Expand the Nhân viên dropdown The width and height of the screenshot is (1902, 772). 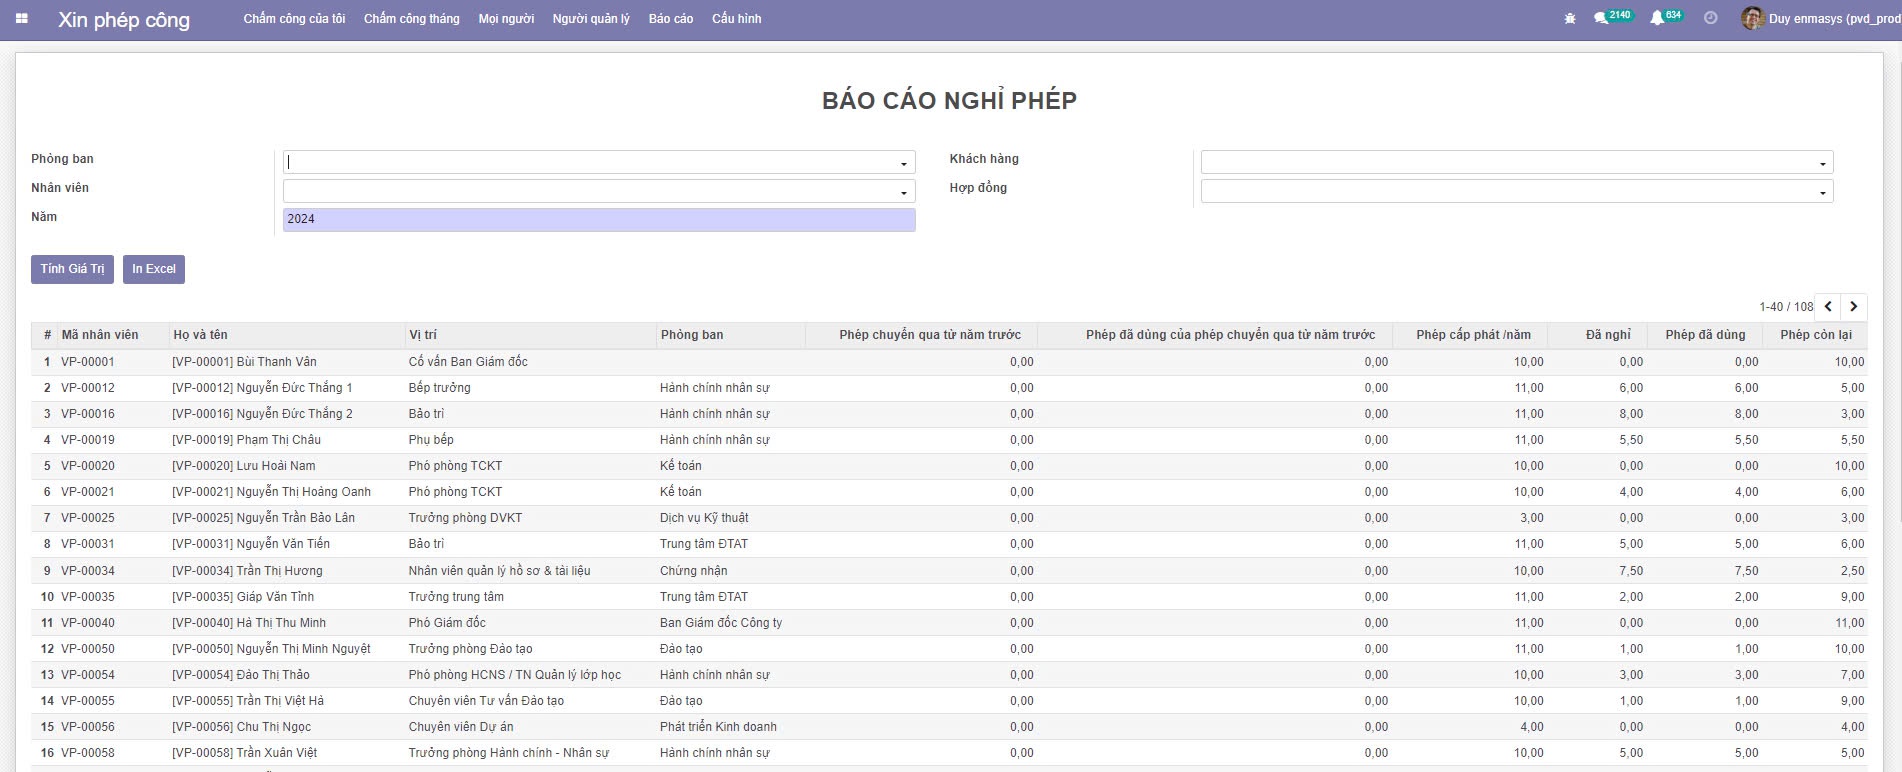click(903, 192)
